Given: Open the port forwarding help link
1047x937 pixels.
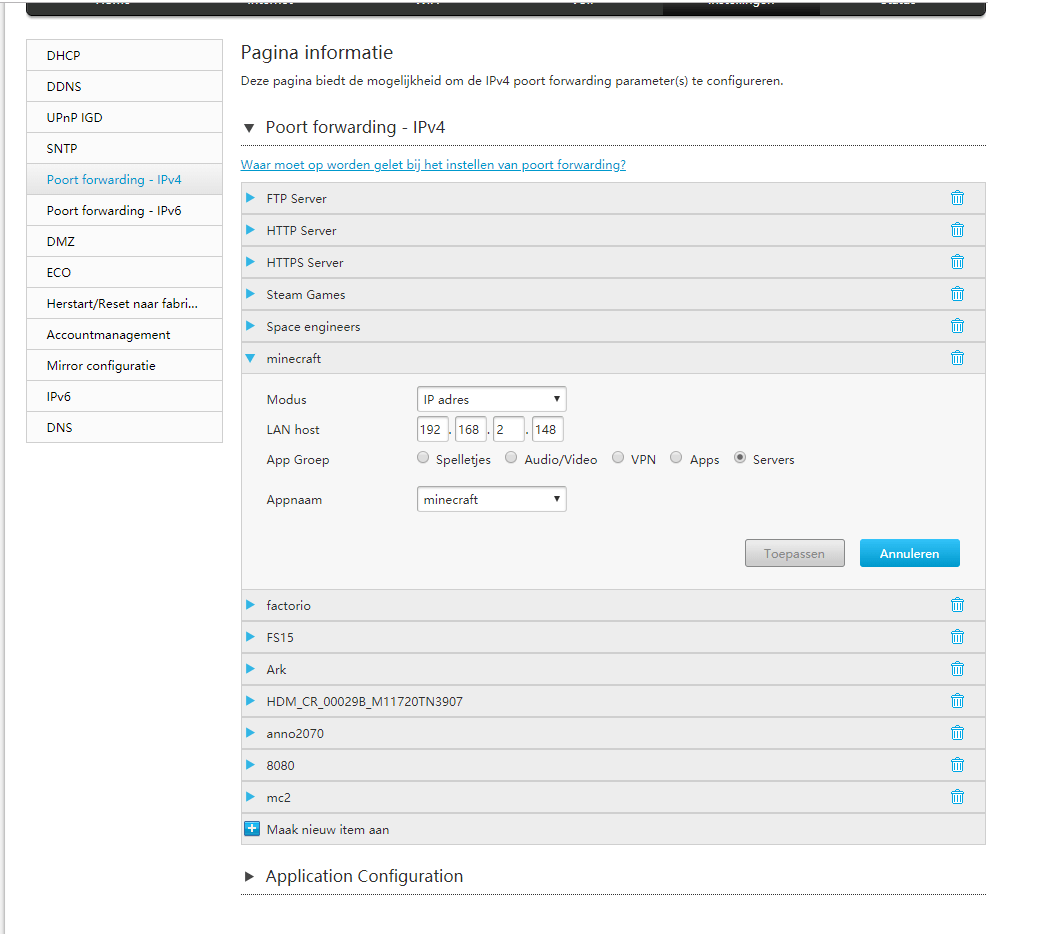Looking at the screenshot, I should click(433, 165).
